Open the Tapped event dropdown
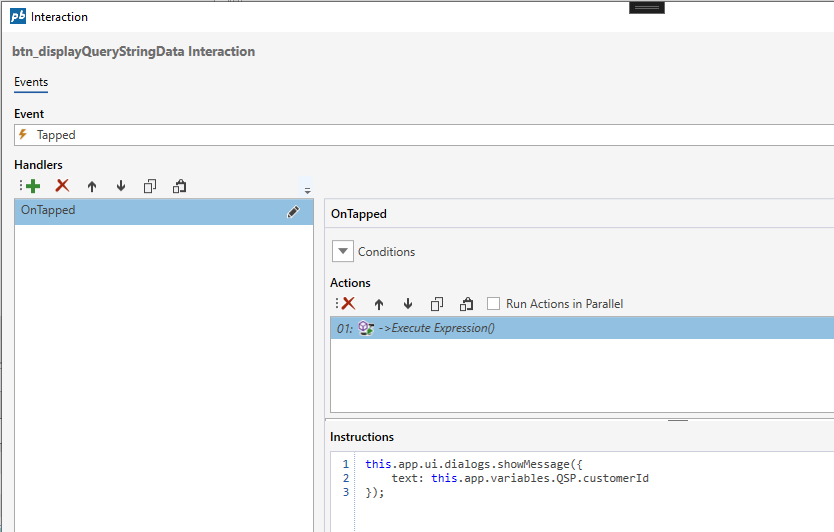This screenshot has width=834, height=532. tap(420, 135)
